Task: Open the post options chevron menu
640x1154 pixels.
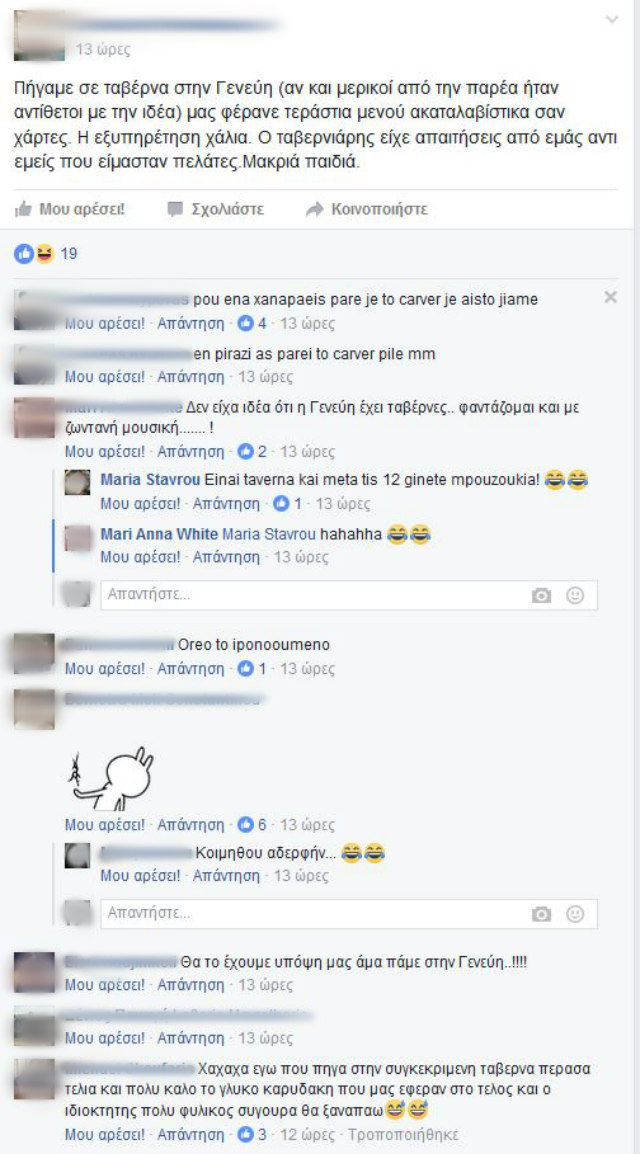Action: tap(611, 20)
